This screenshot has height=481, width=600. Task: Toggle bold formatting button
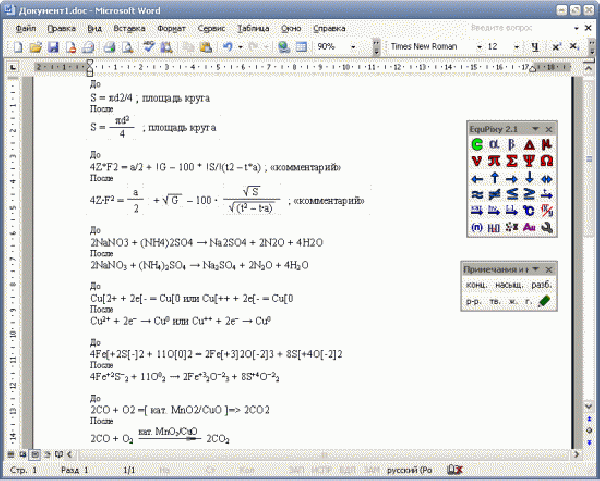click(535, 47)
